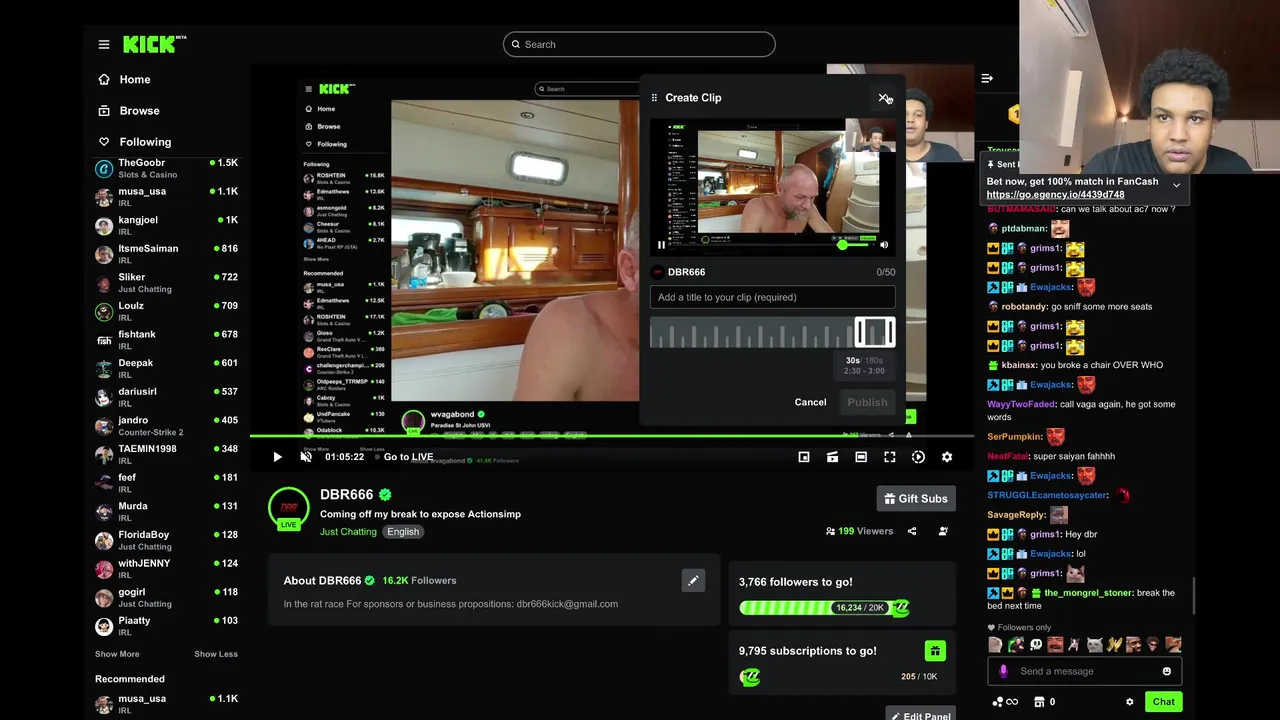Mute the clip preview speaker icon

point(884,245)
